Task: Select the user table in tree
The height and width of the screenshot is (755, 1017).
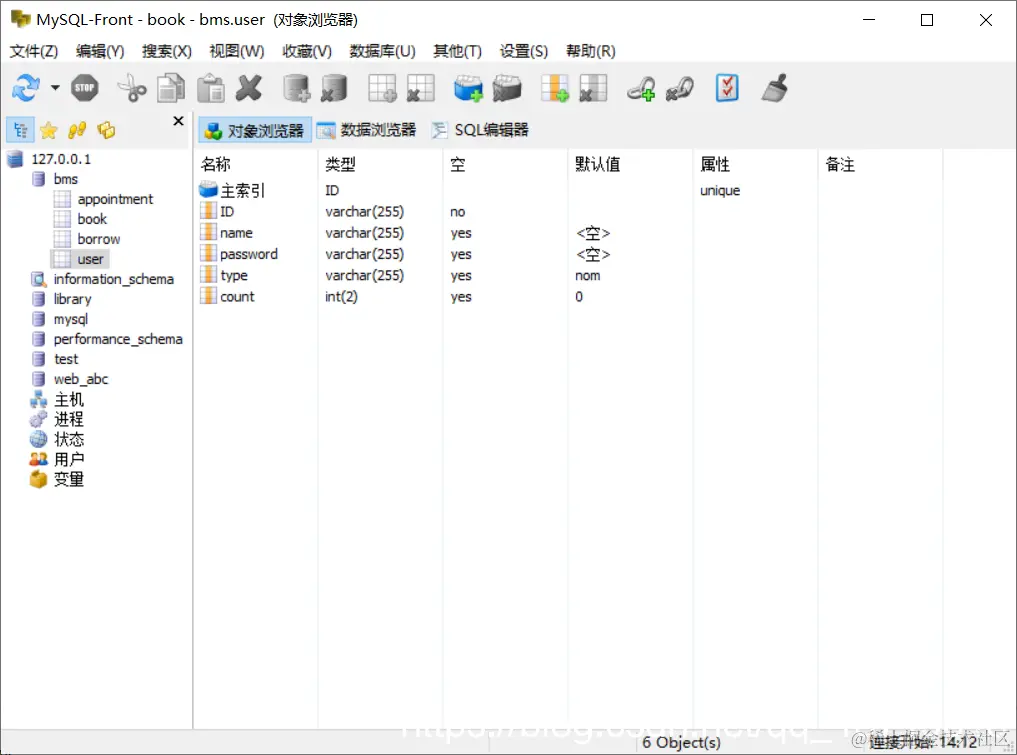Action: click(90, 259)
